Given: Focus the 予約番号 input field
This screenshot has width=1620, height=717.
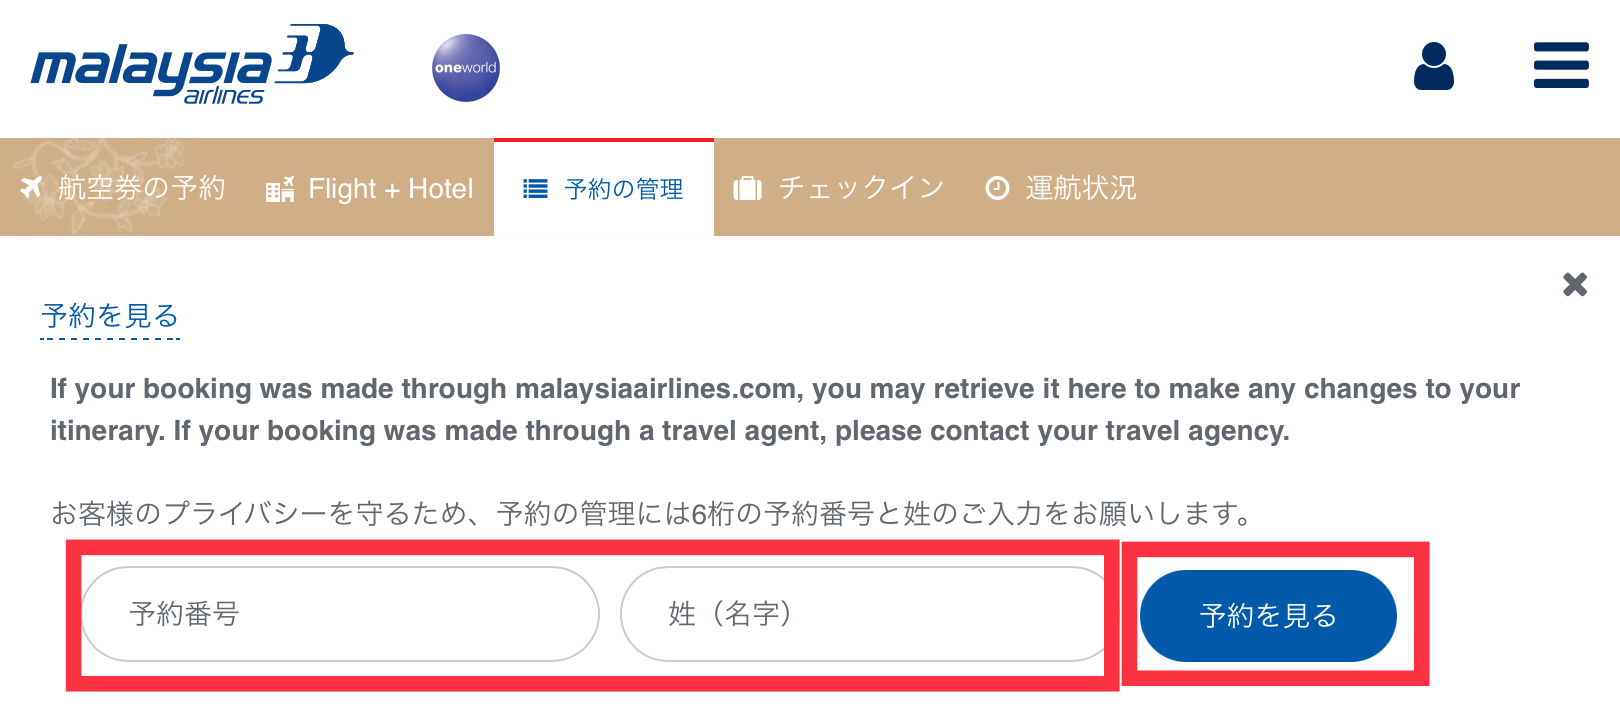Looking at the screenshot, I should coord(340,614).
